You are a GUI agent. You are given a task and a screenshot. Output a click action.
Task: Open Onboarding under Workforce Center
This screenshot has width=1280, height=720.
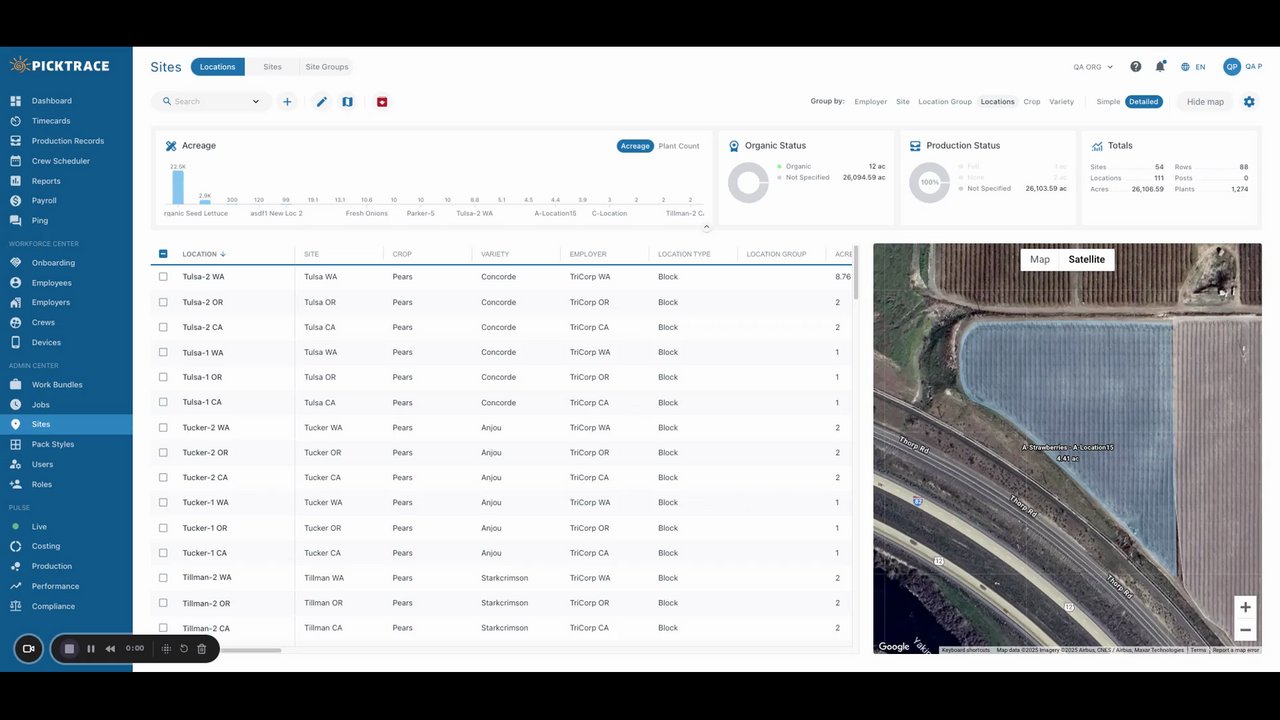53,263
